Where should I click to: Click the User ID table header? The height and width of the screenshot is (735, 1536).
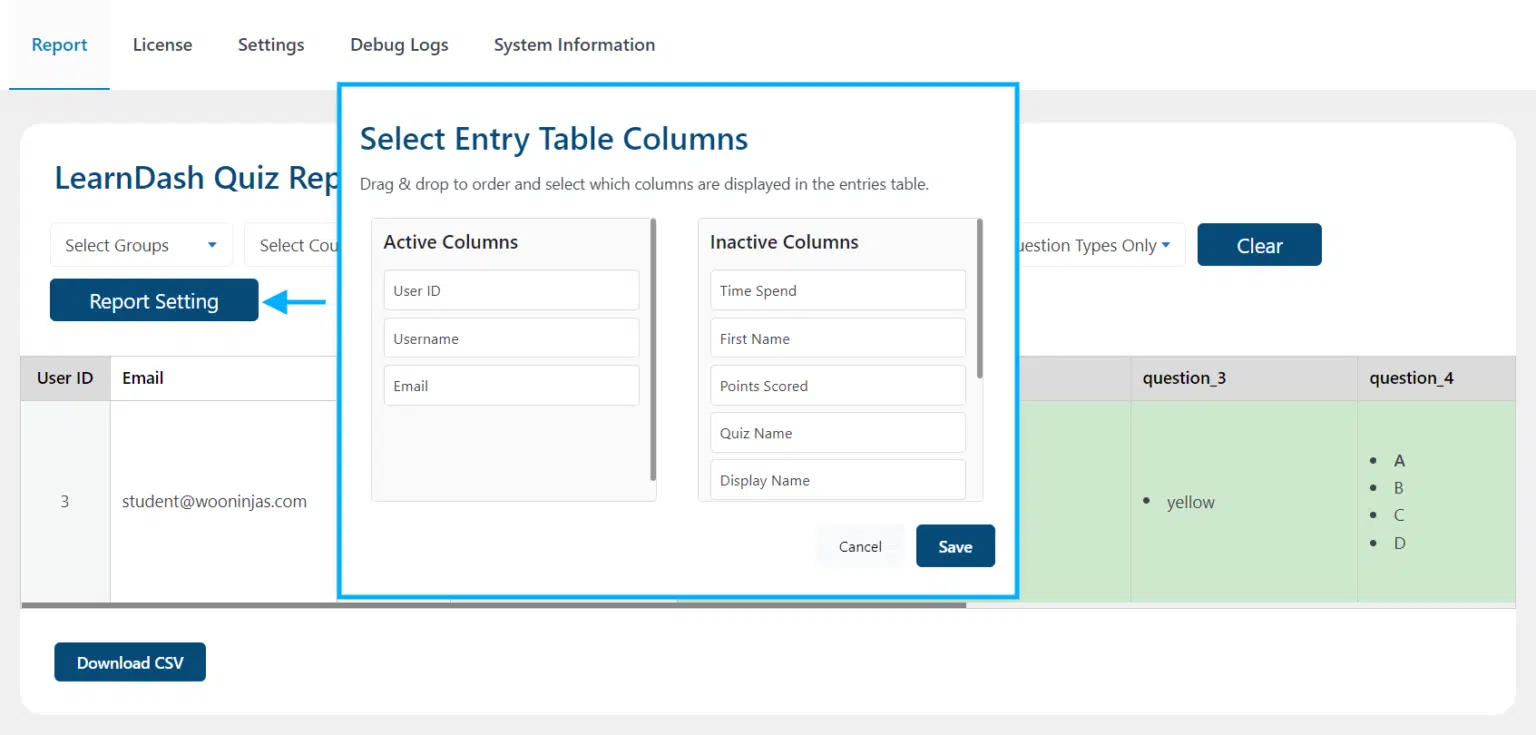65,378
